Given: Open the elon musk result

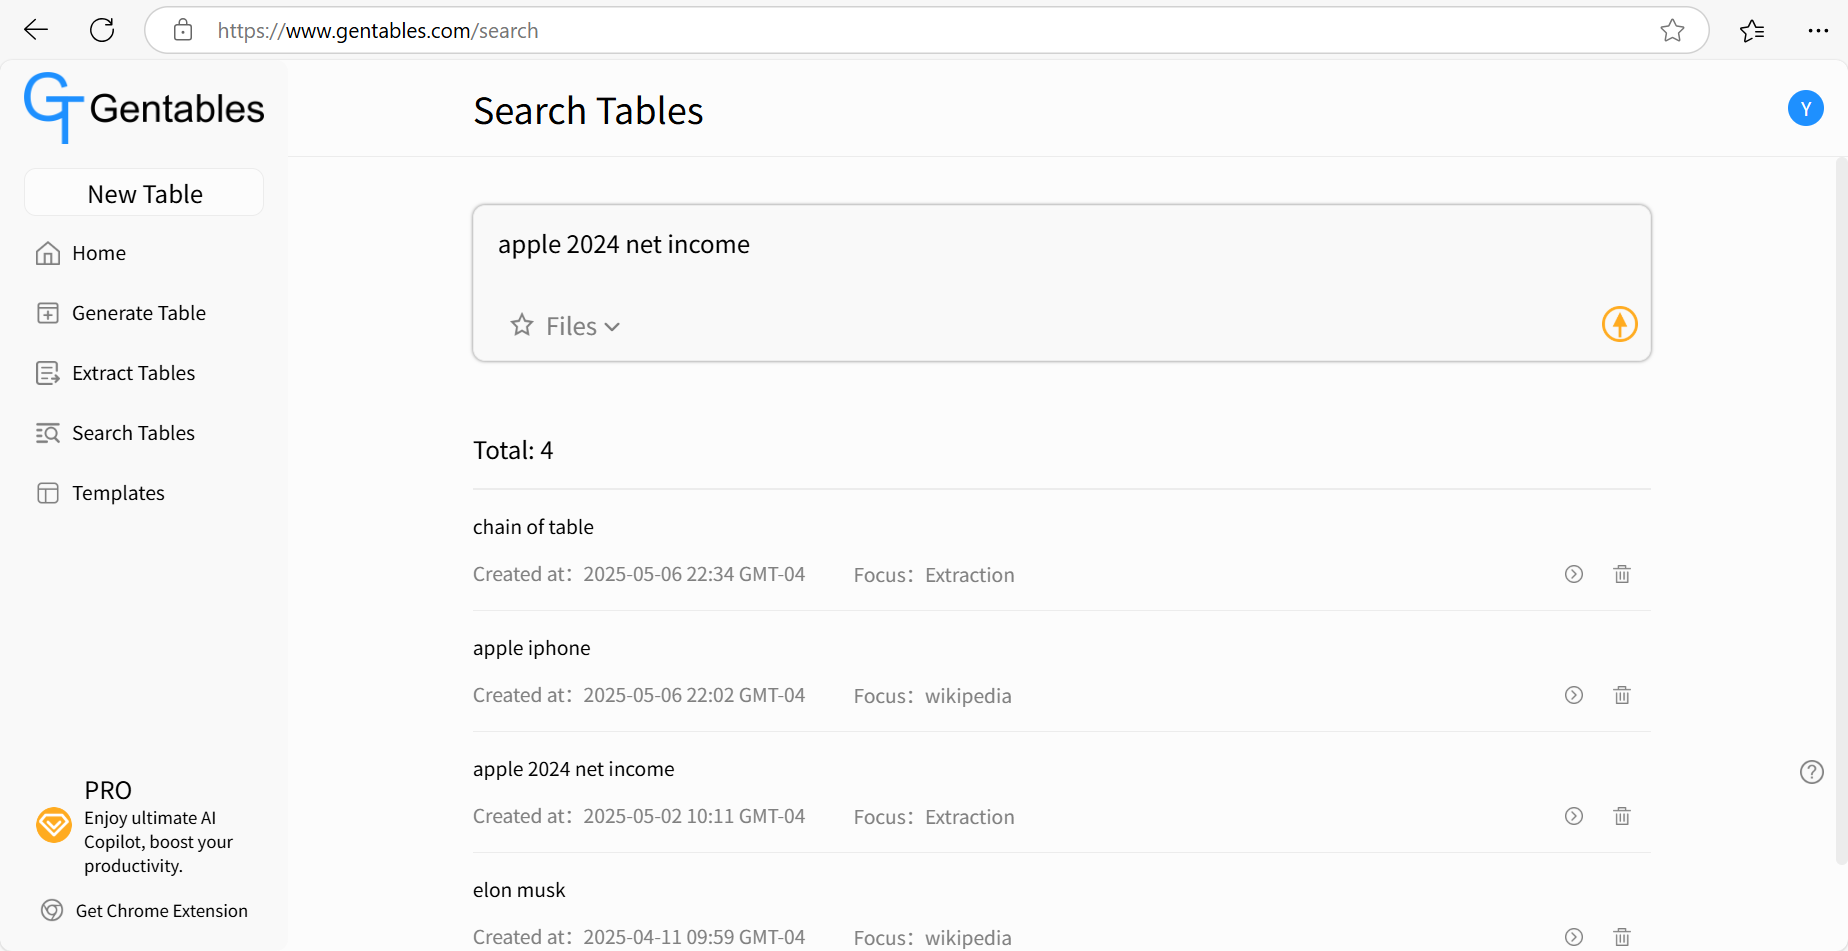Looking at the screenshot, I should tap(1573, 937).
